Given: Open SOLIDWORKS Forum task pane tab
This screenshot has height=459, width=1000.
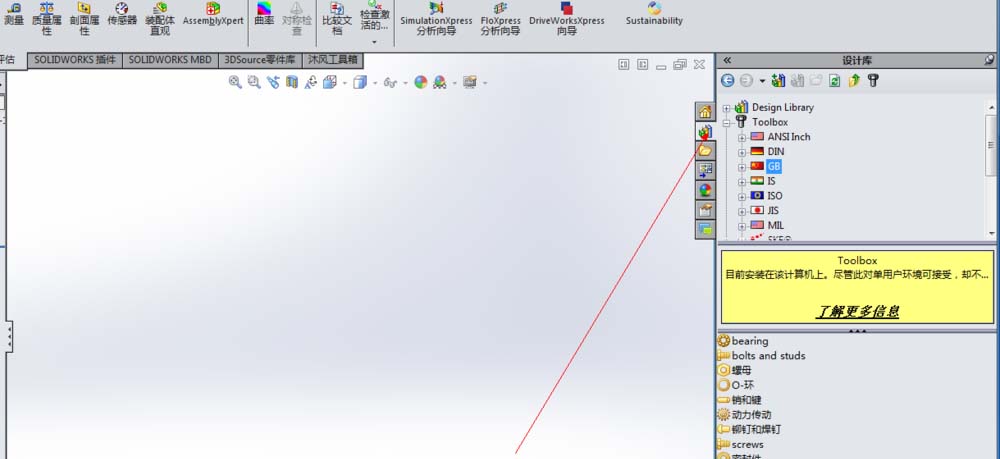Looking at the screenshot, I should (x=705, y=229).
